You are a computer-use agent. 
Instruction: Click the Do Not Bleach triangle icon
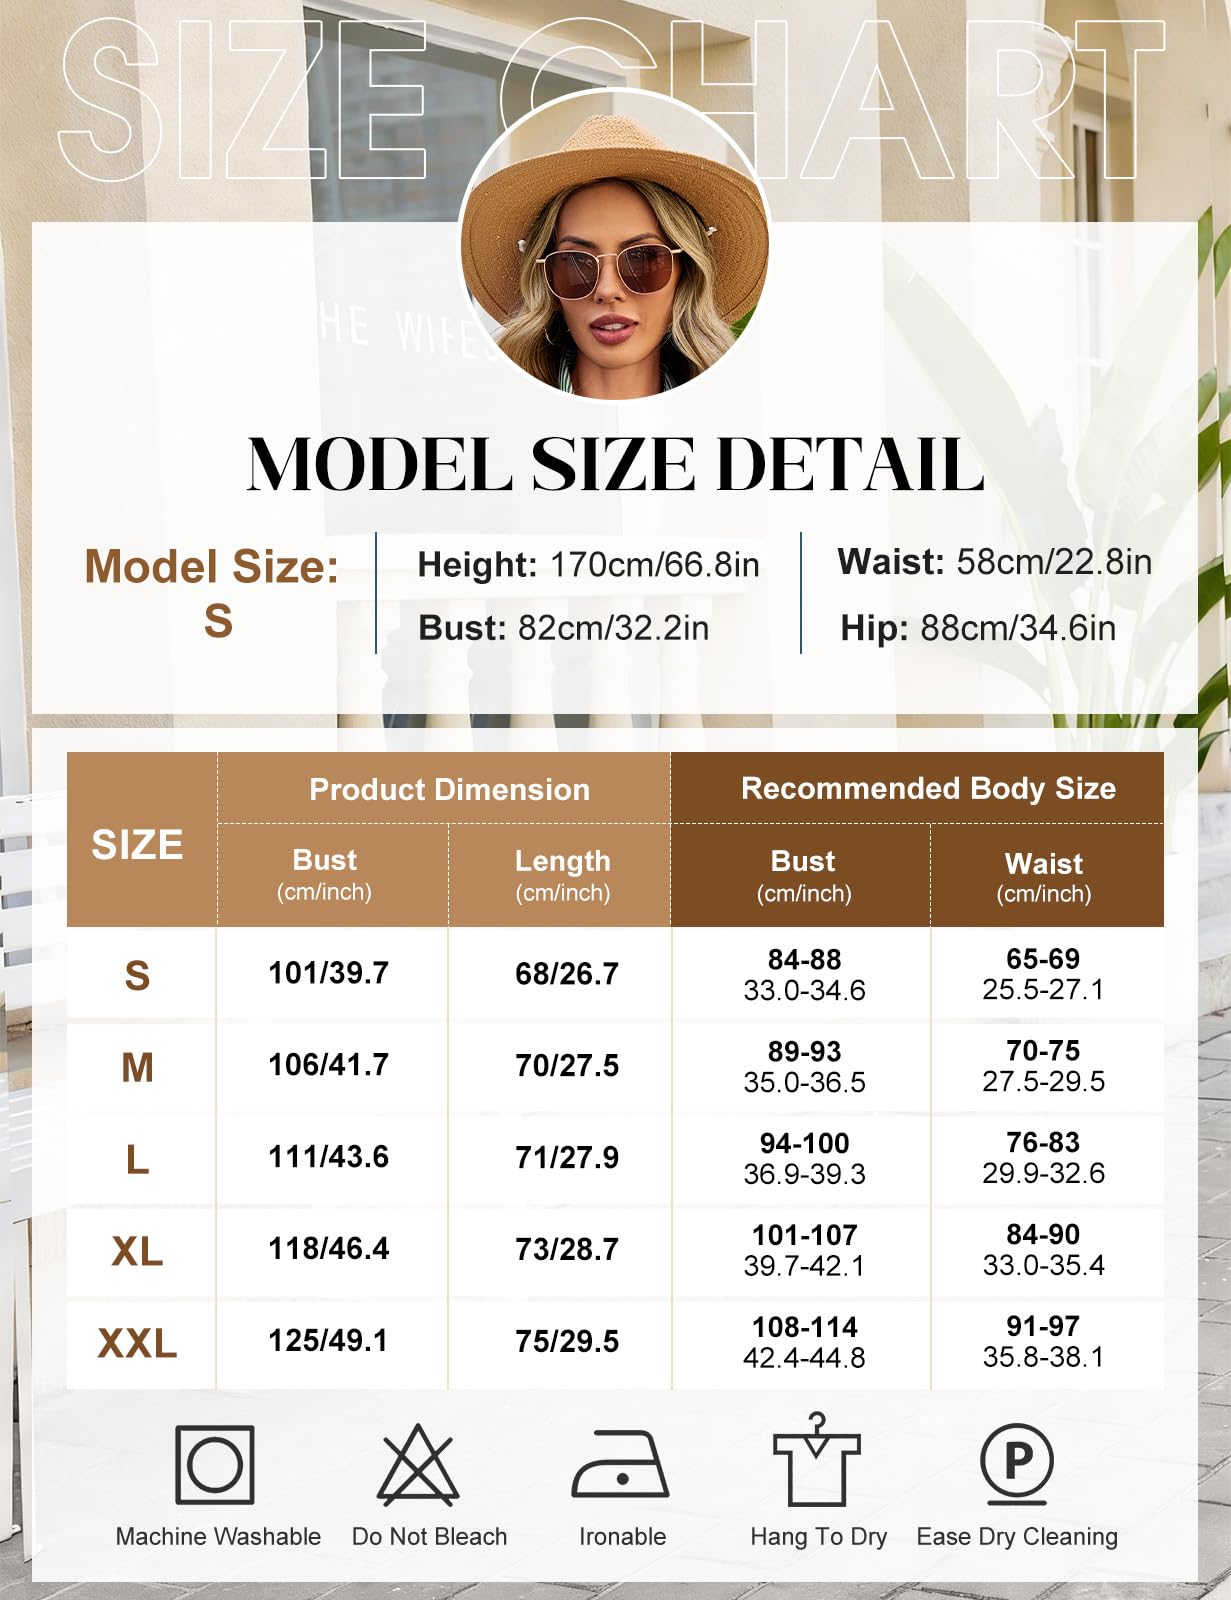tap(418, 1465)
